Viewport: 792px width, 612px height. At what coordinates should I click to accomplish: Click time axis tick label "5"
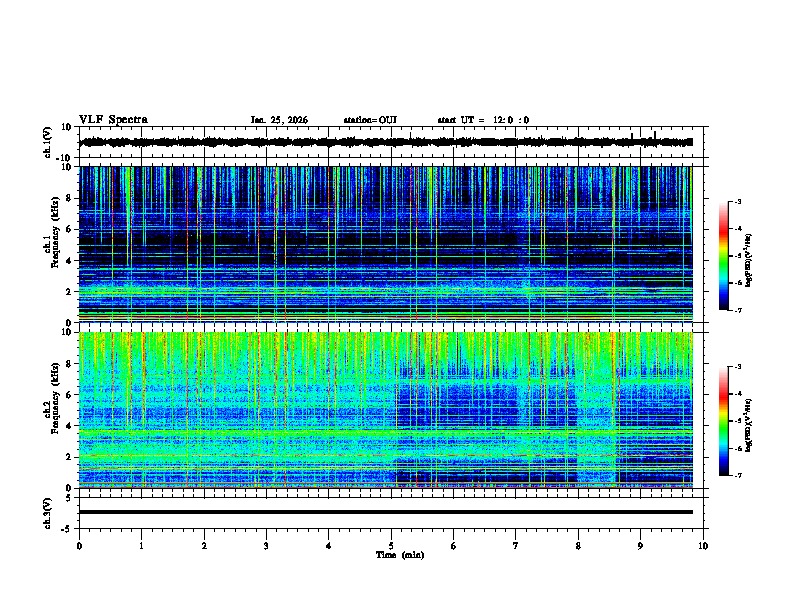pyautogui.click(x=391, y=546)
